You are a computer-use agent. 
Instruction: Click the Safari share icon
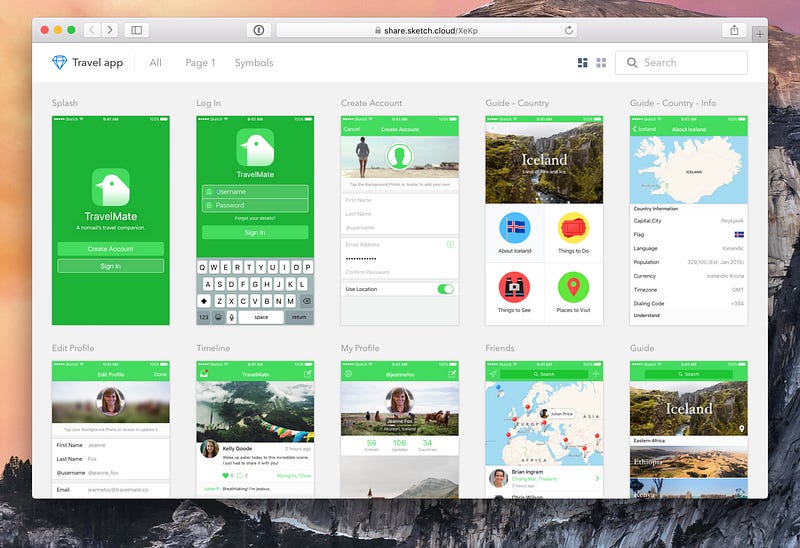coord(734,30)
